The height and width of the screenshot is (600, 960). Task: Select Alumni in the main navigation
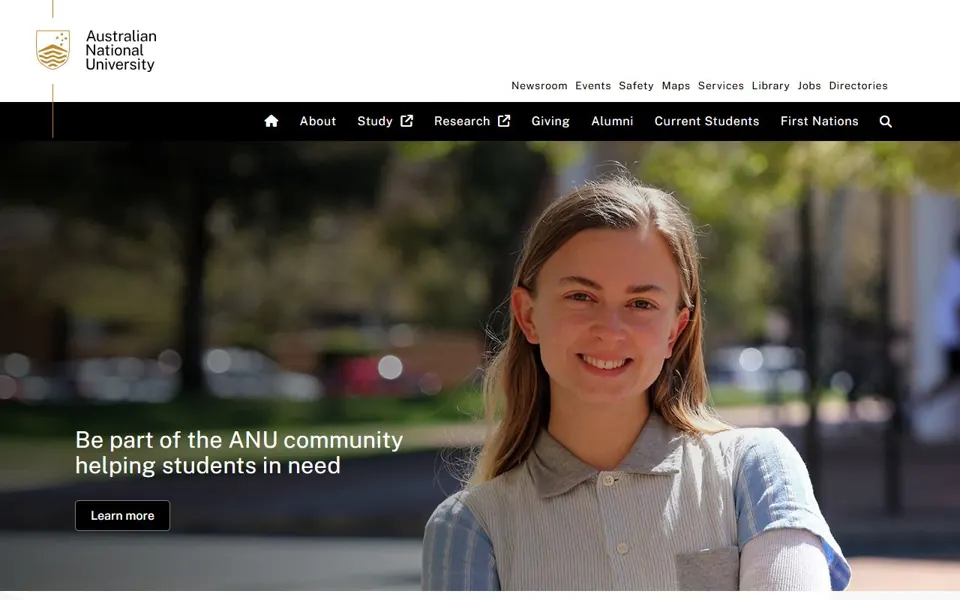(612, 121)
